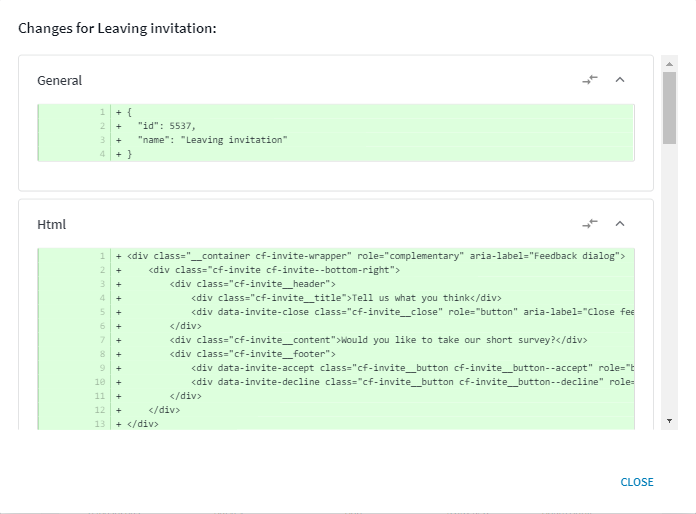696x514 pixels.
Task: Click the "name": "Leaving invitation" line
Action: [336, 140]
